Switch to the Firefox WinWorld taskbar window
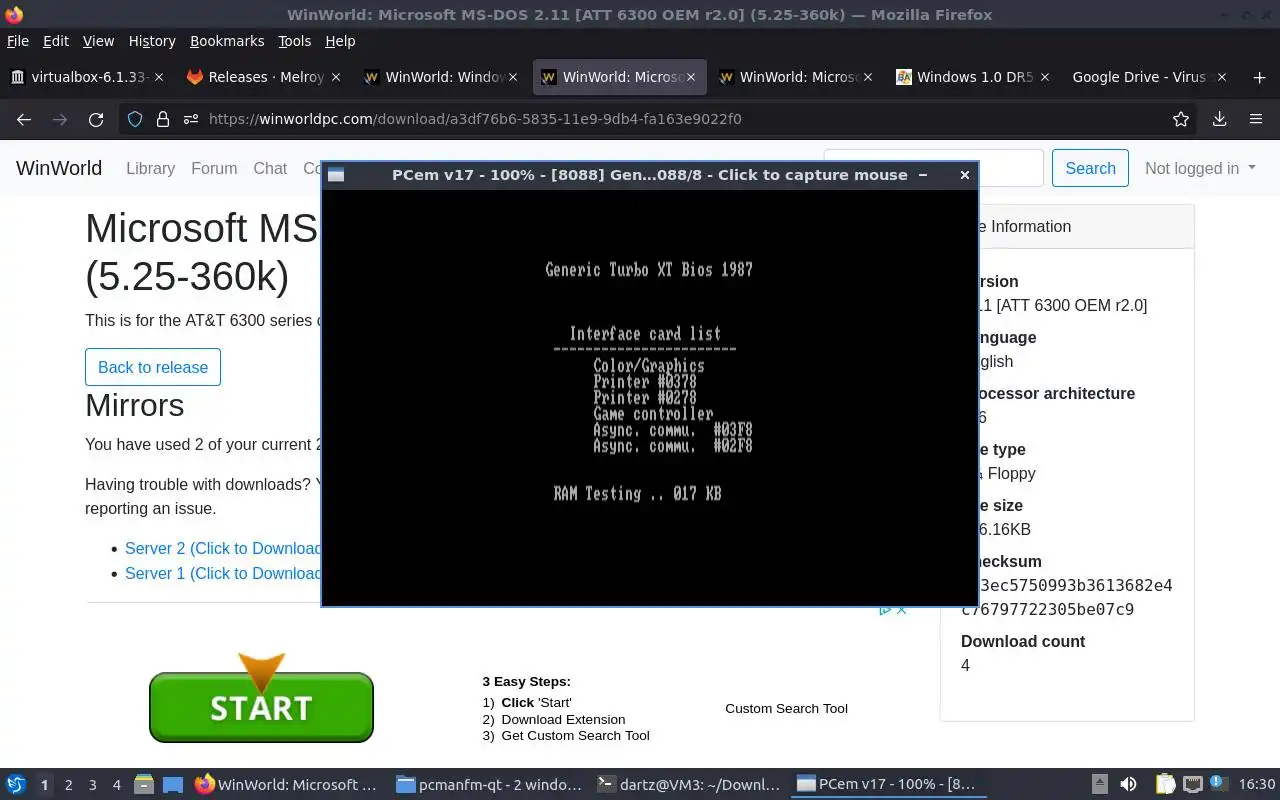The image size is (1280, 800). pyautogui.click(x=287, y=785)
